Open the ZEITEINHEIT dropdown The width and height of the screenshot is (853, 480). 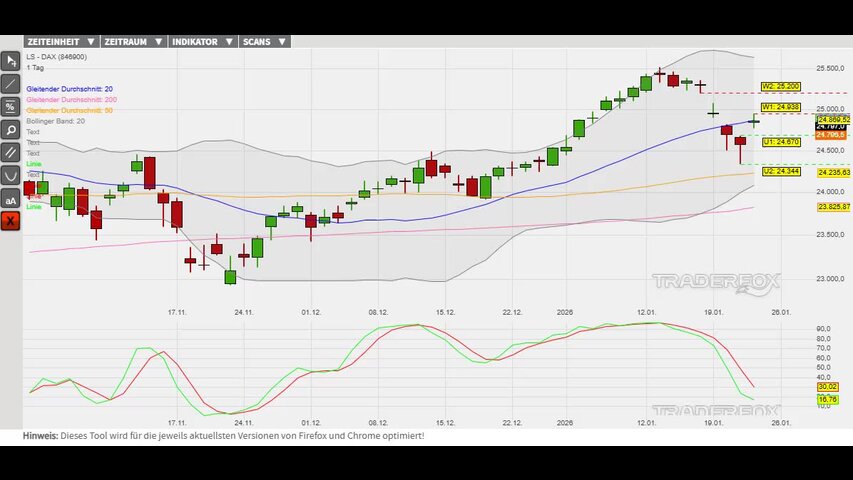(61, 42)
